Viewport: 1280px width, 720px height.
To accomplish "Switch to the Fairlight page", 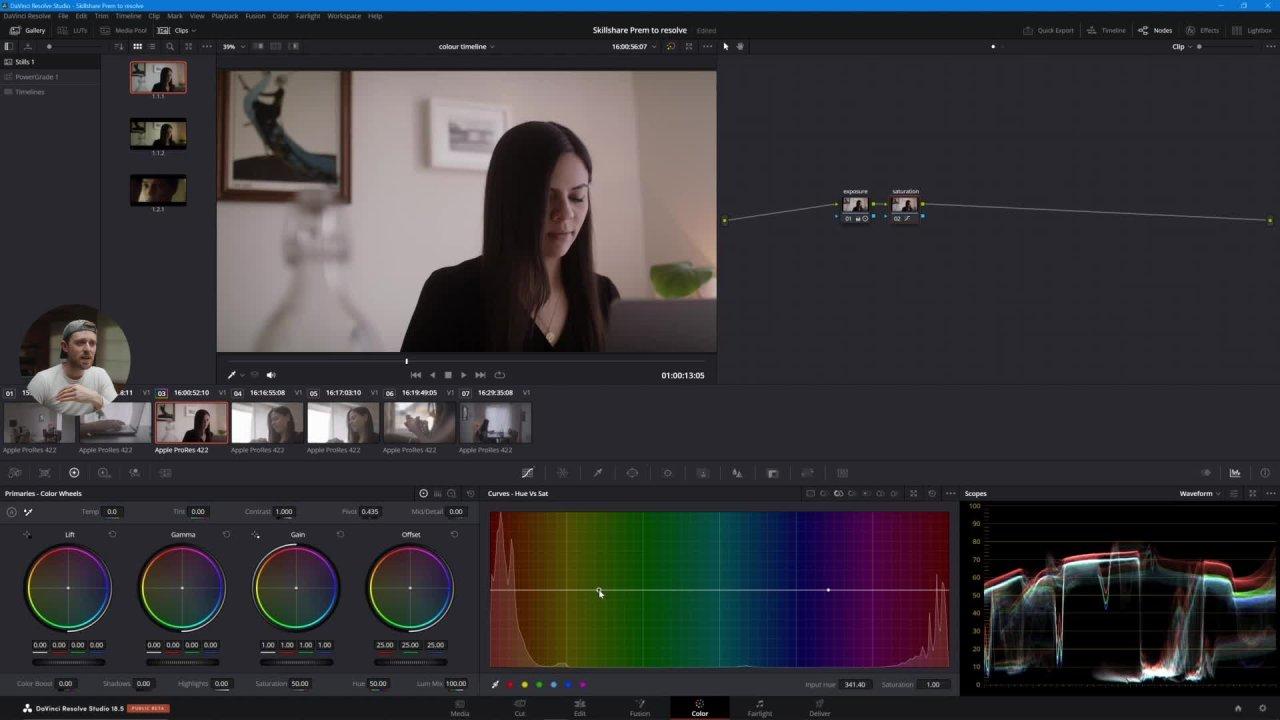I will (759, 708).
